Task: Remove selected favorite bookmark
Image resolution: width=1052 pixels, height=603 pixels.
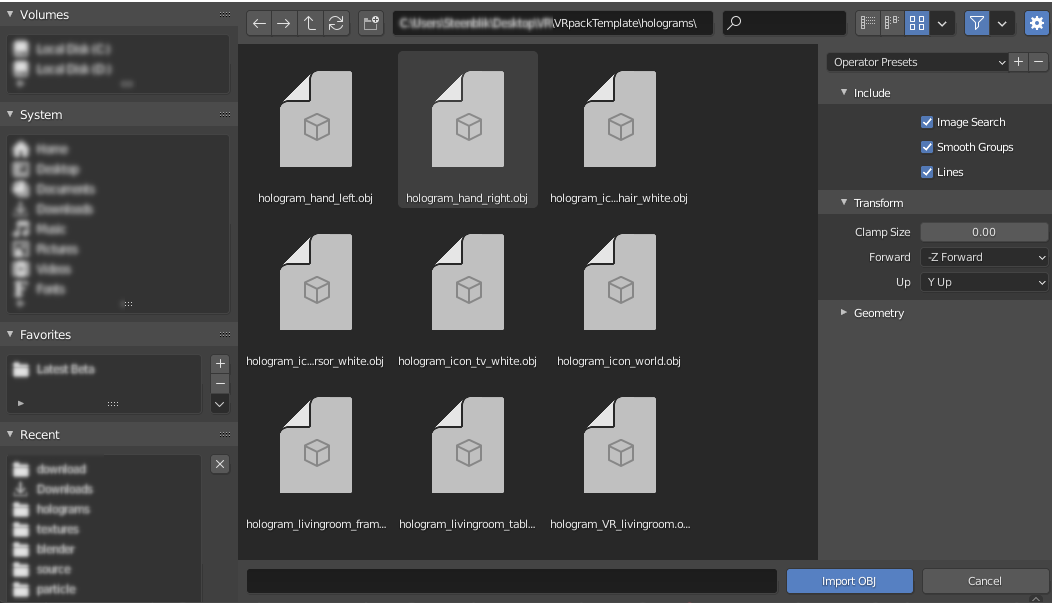Action: pos(220,384)
